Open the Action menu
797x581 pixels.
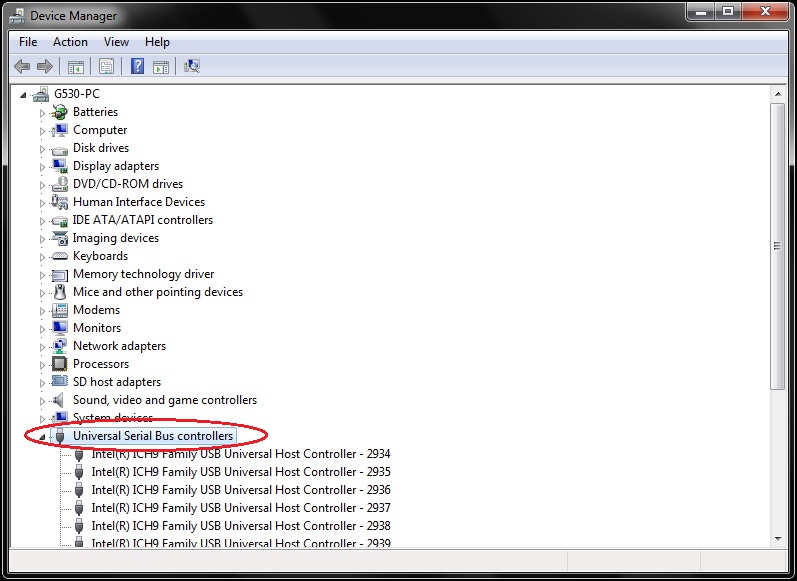tap(70, 42)
